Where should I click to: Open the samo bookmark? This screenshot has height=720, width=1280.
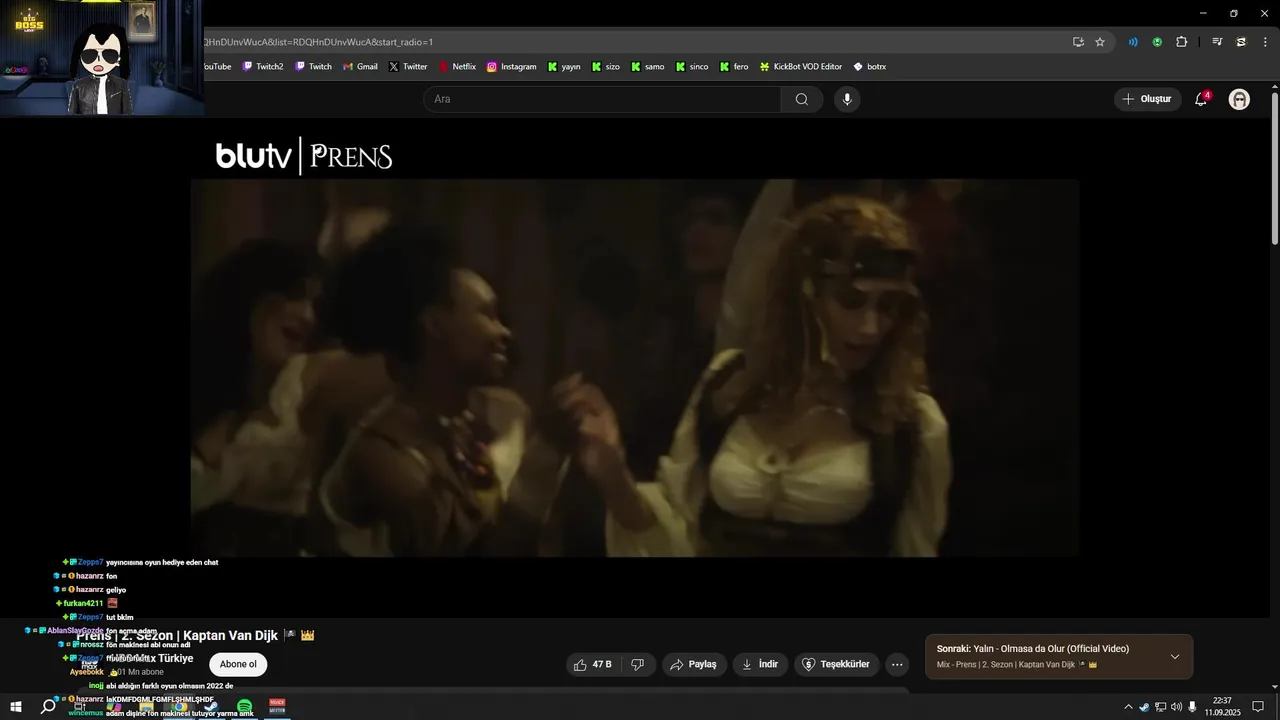(648, 67)
